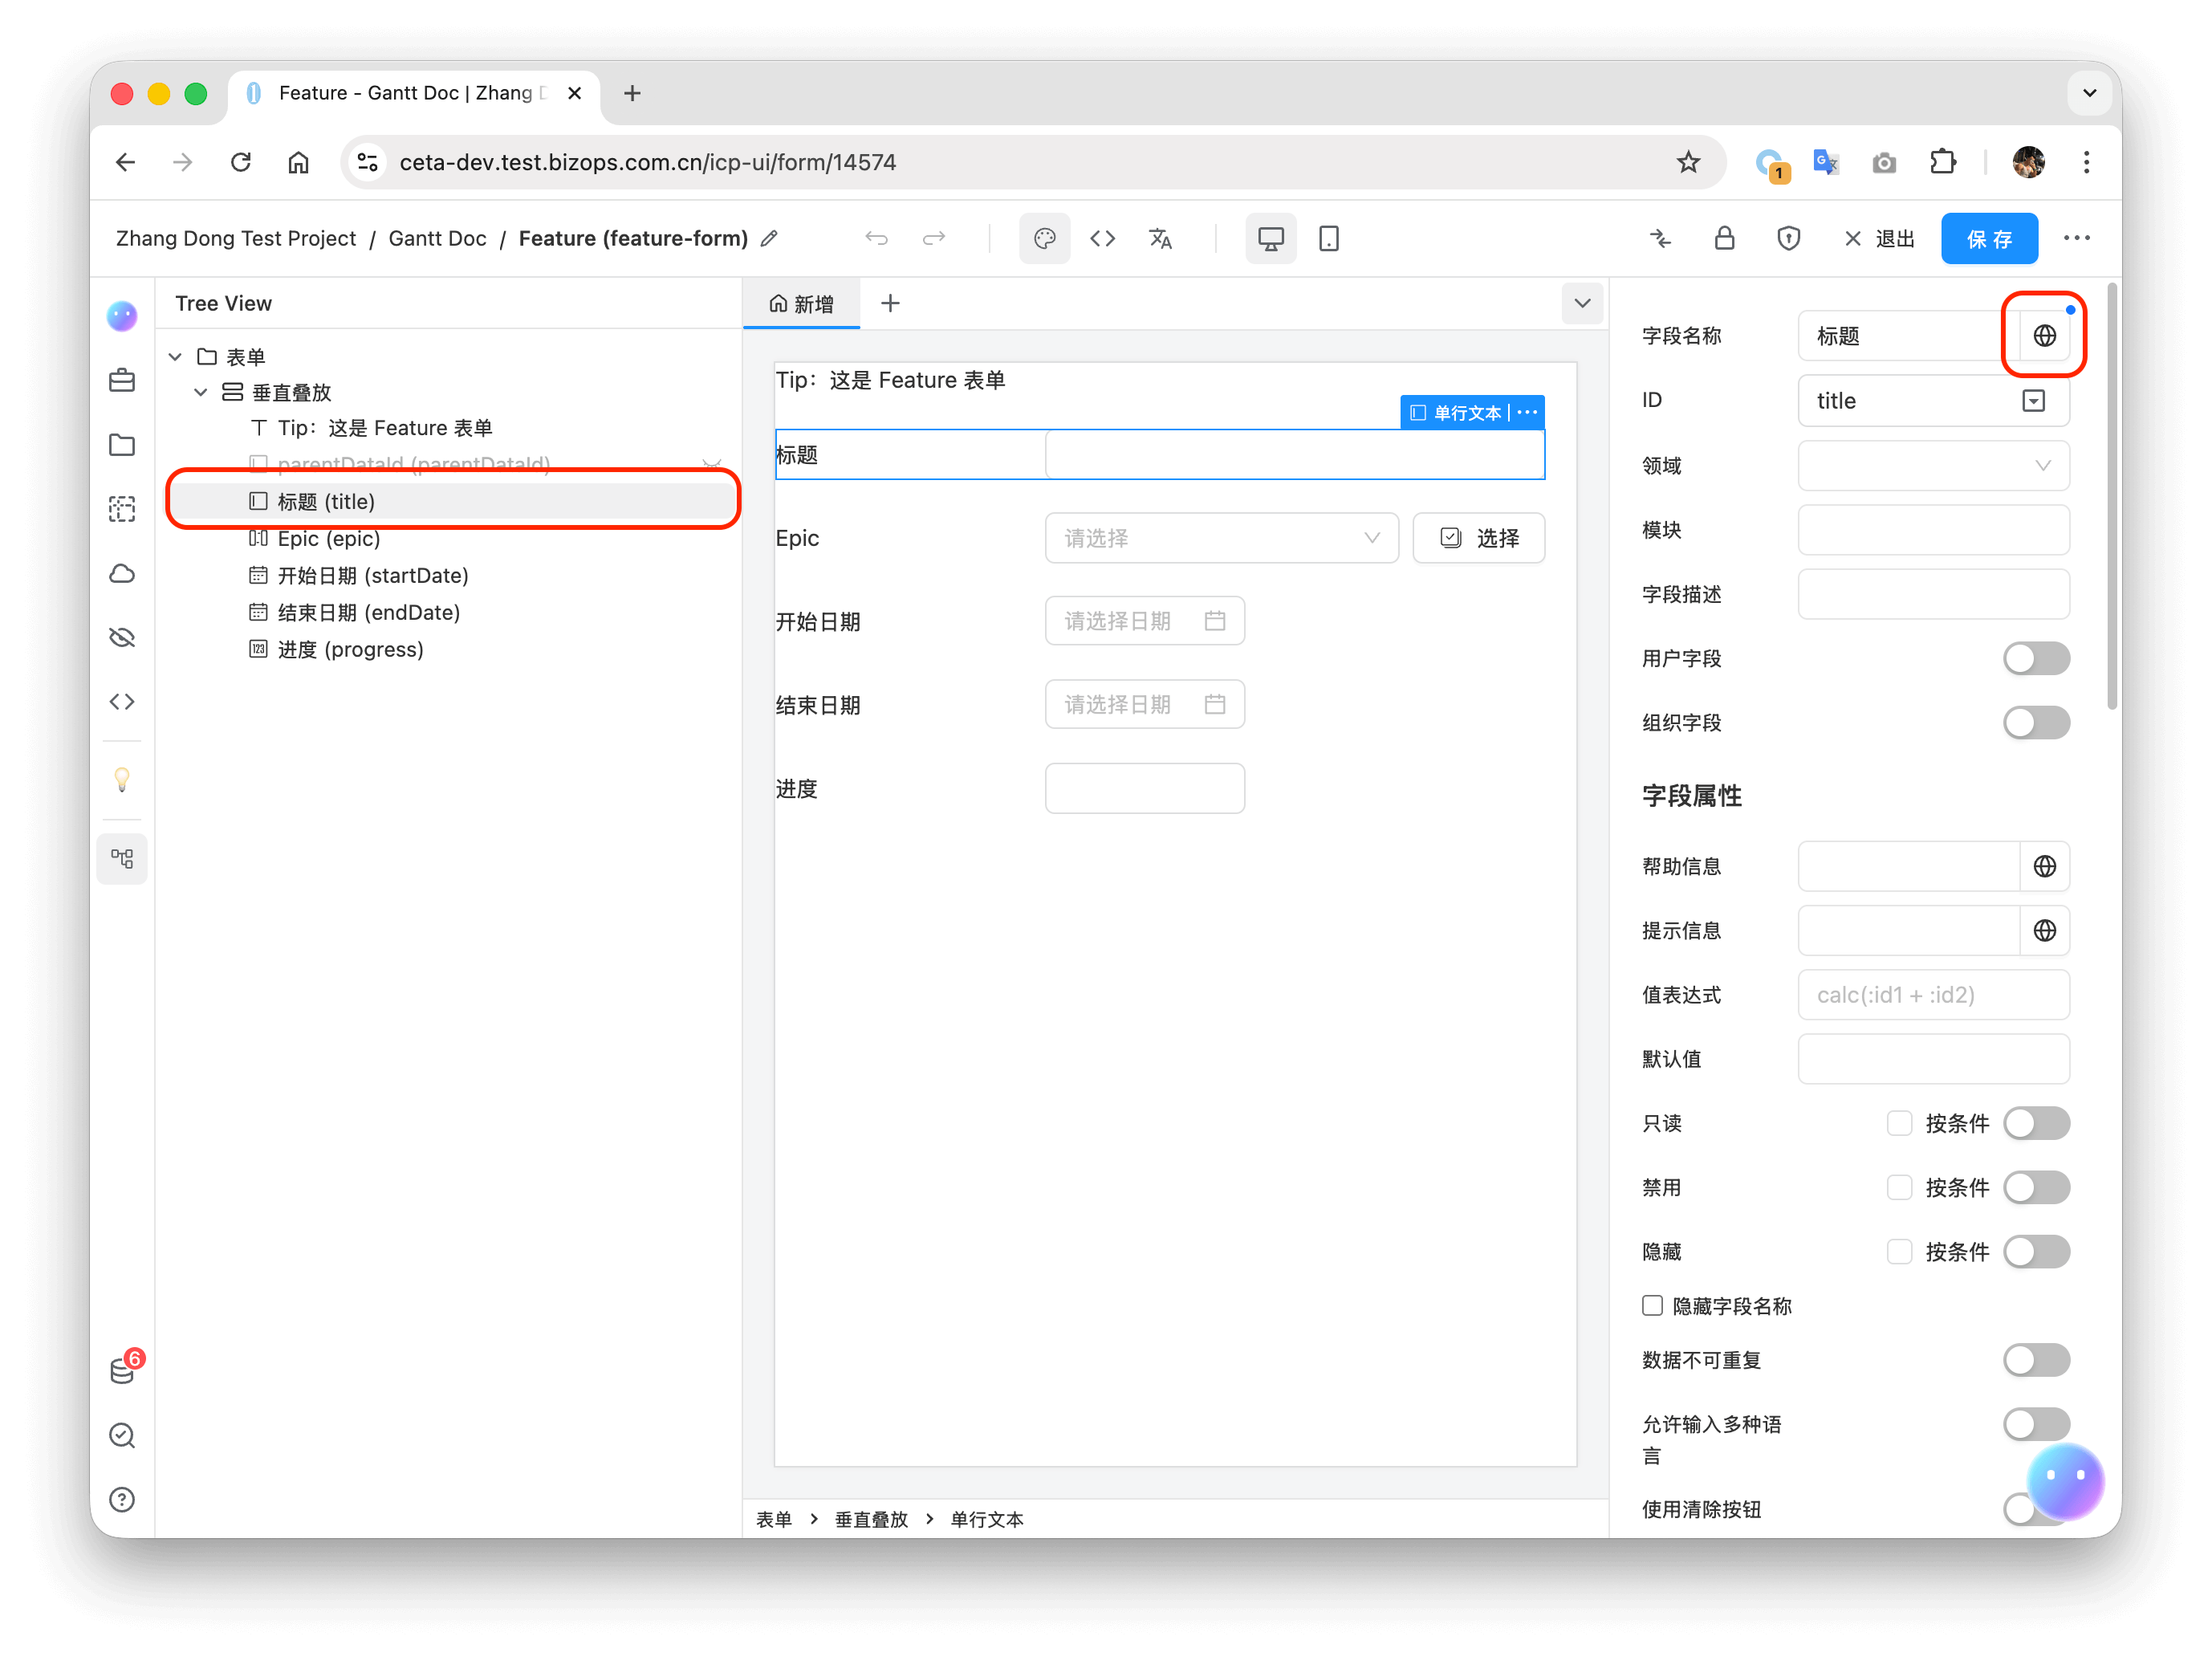
Task: Open the 单行文本 field options menu
Action: click(1527, 412)
